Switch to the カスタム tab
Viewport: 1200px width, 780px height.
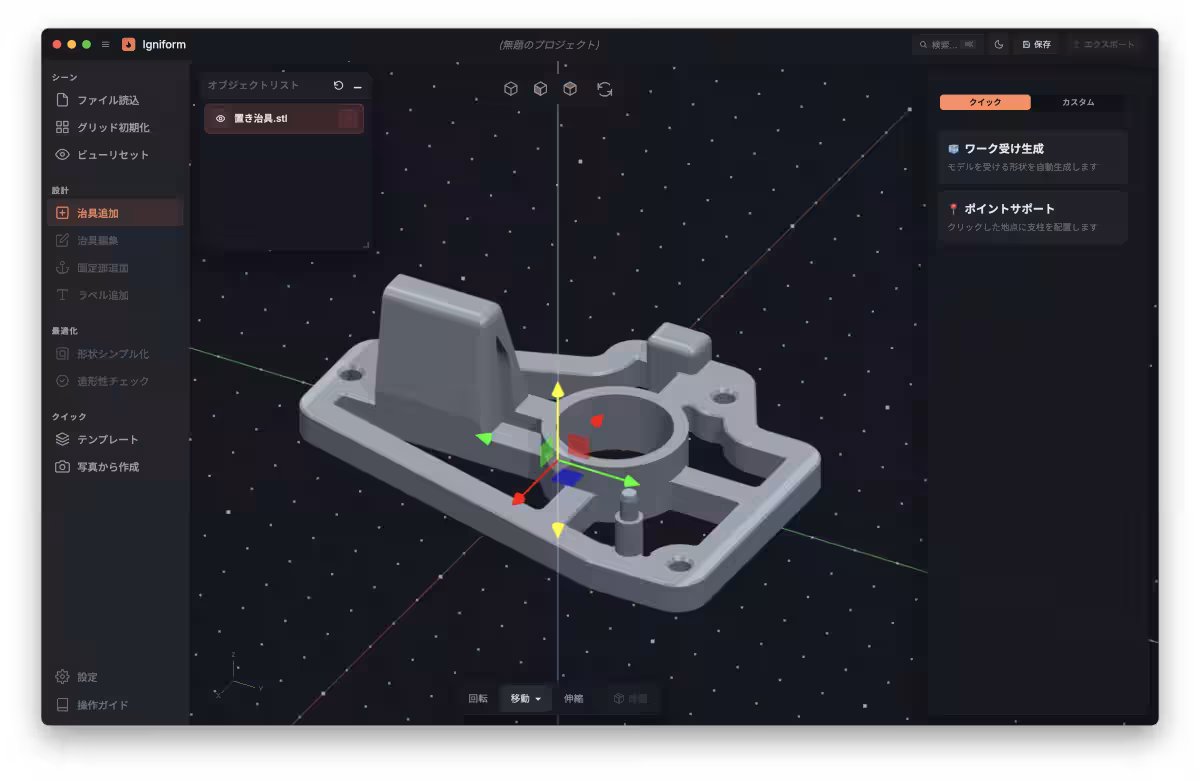[x=1078, y=102]
